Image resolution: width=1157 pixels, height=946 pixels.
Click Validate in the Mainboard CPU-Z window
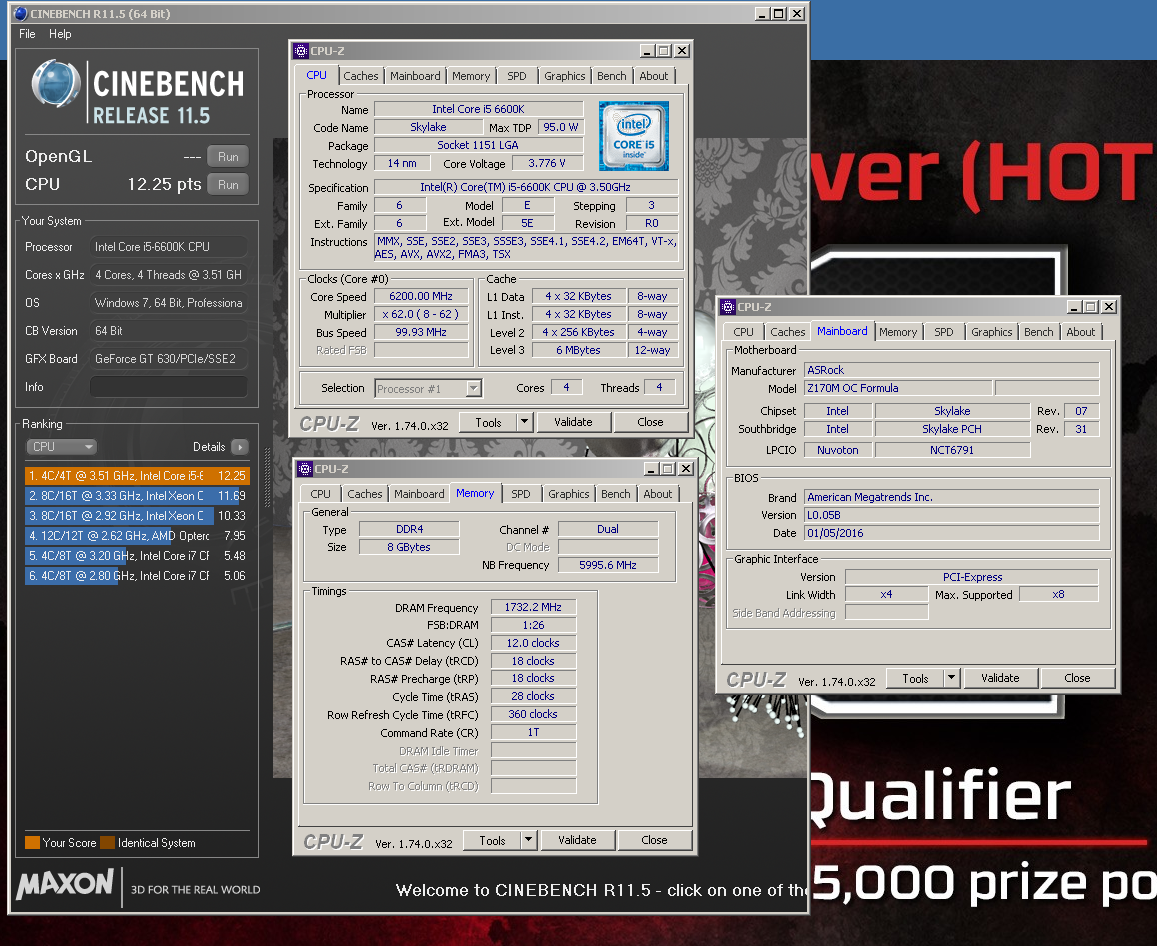click(x=1000, y=678)
